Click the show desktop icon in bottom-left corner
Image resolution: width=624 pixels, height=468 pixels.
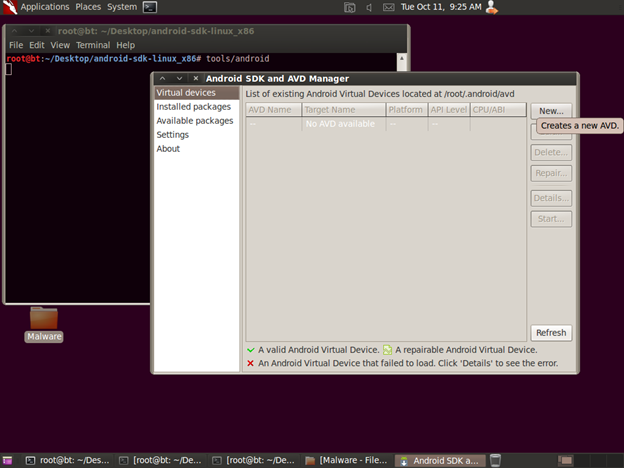tap(9, 460)
